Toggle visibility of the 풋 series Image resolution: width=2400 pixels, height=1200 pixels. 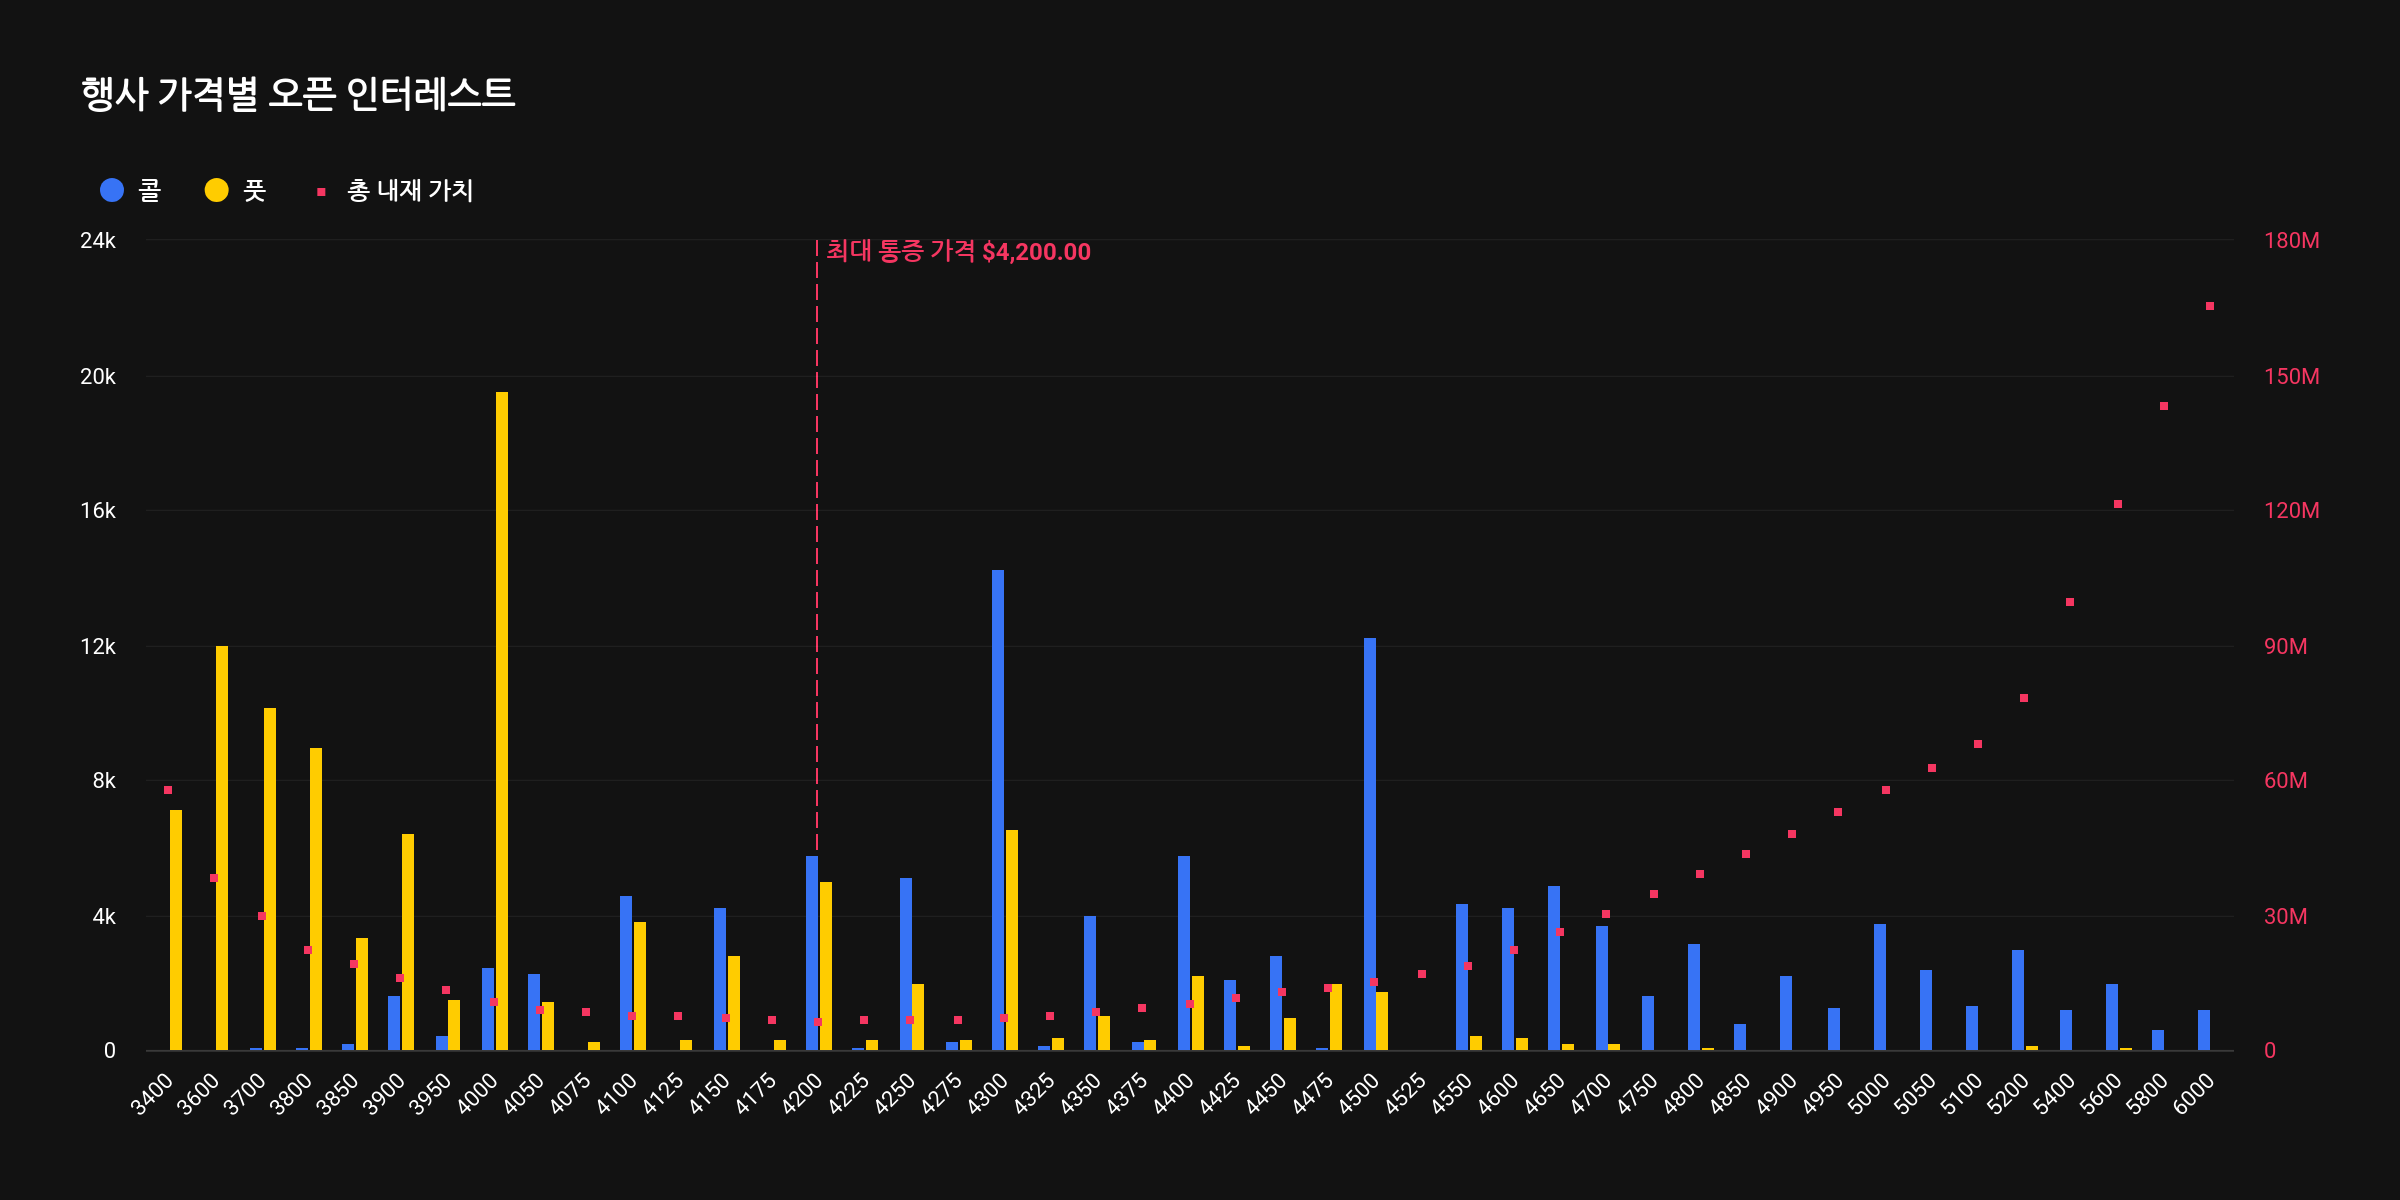[252, 187]
